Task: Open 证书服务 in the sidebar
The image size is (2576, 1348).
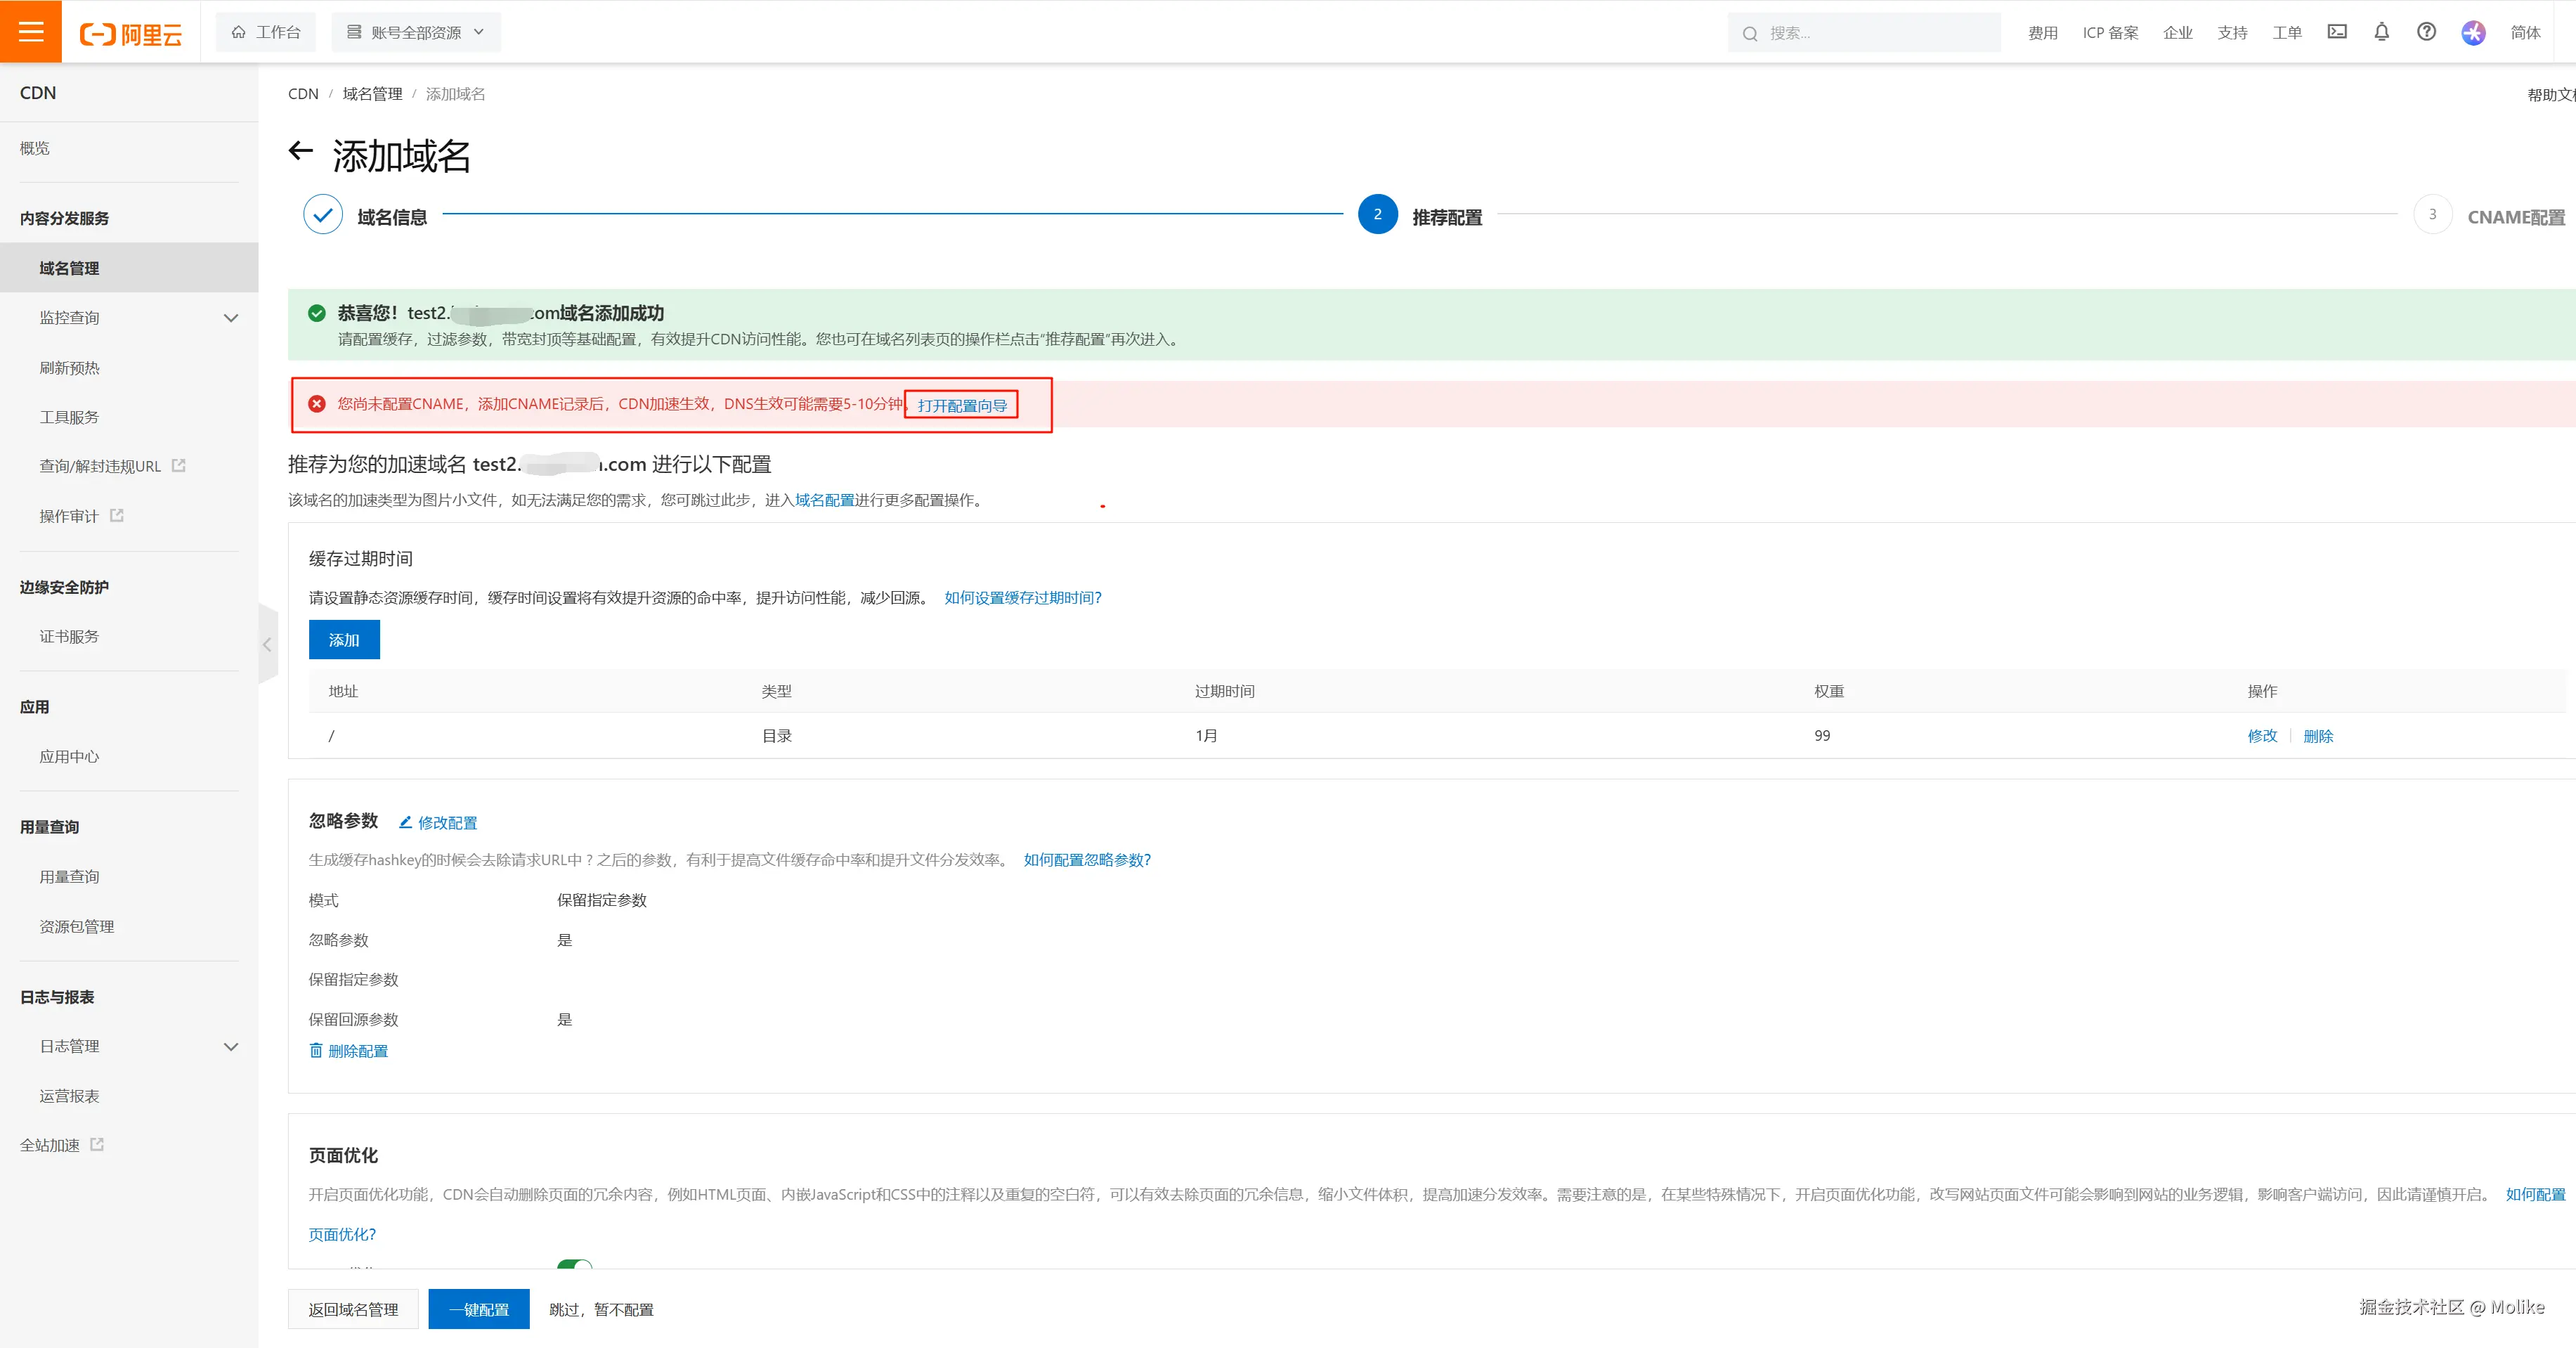Action: (69, 636)
